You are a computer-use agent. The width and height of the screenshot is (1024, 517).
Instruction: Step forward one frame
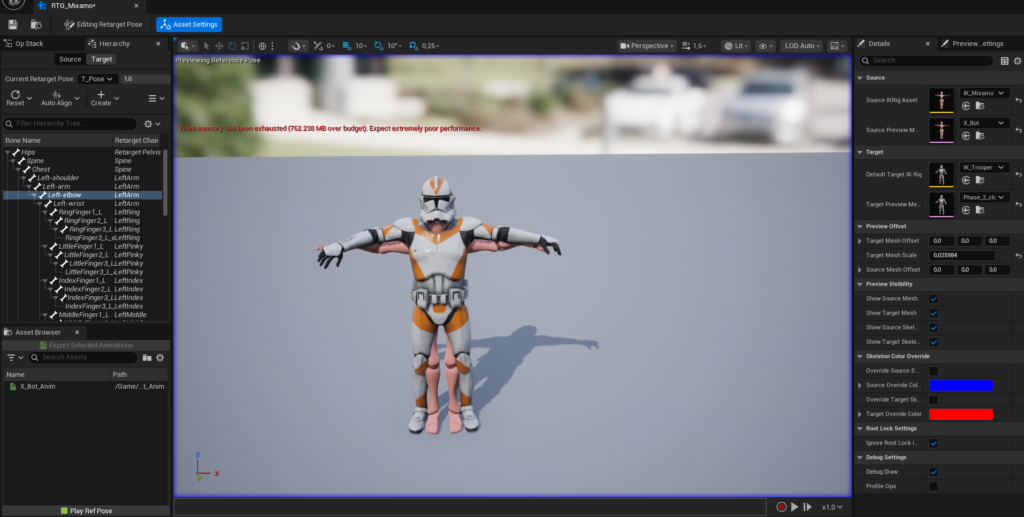tap(807, 507)
